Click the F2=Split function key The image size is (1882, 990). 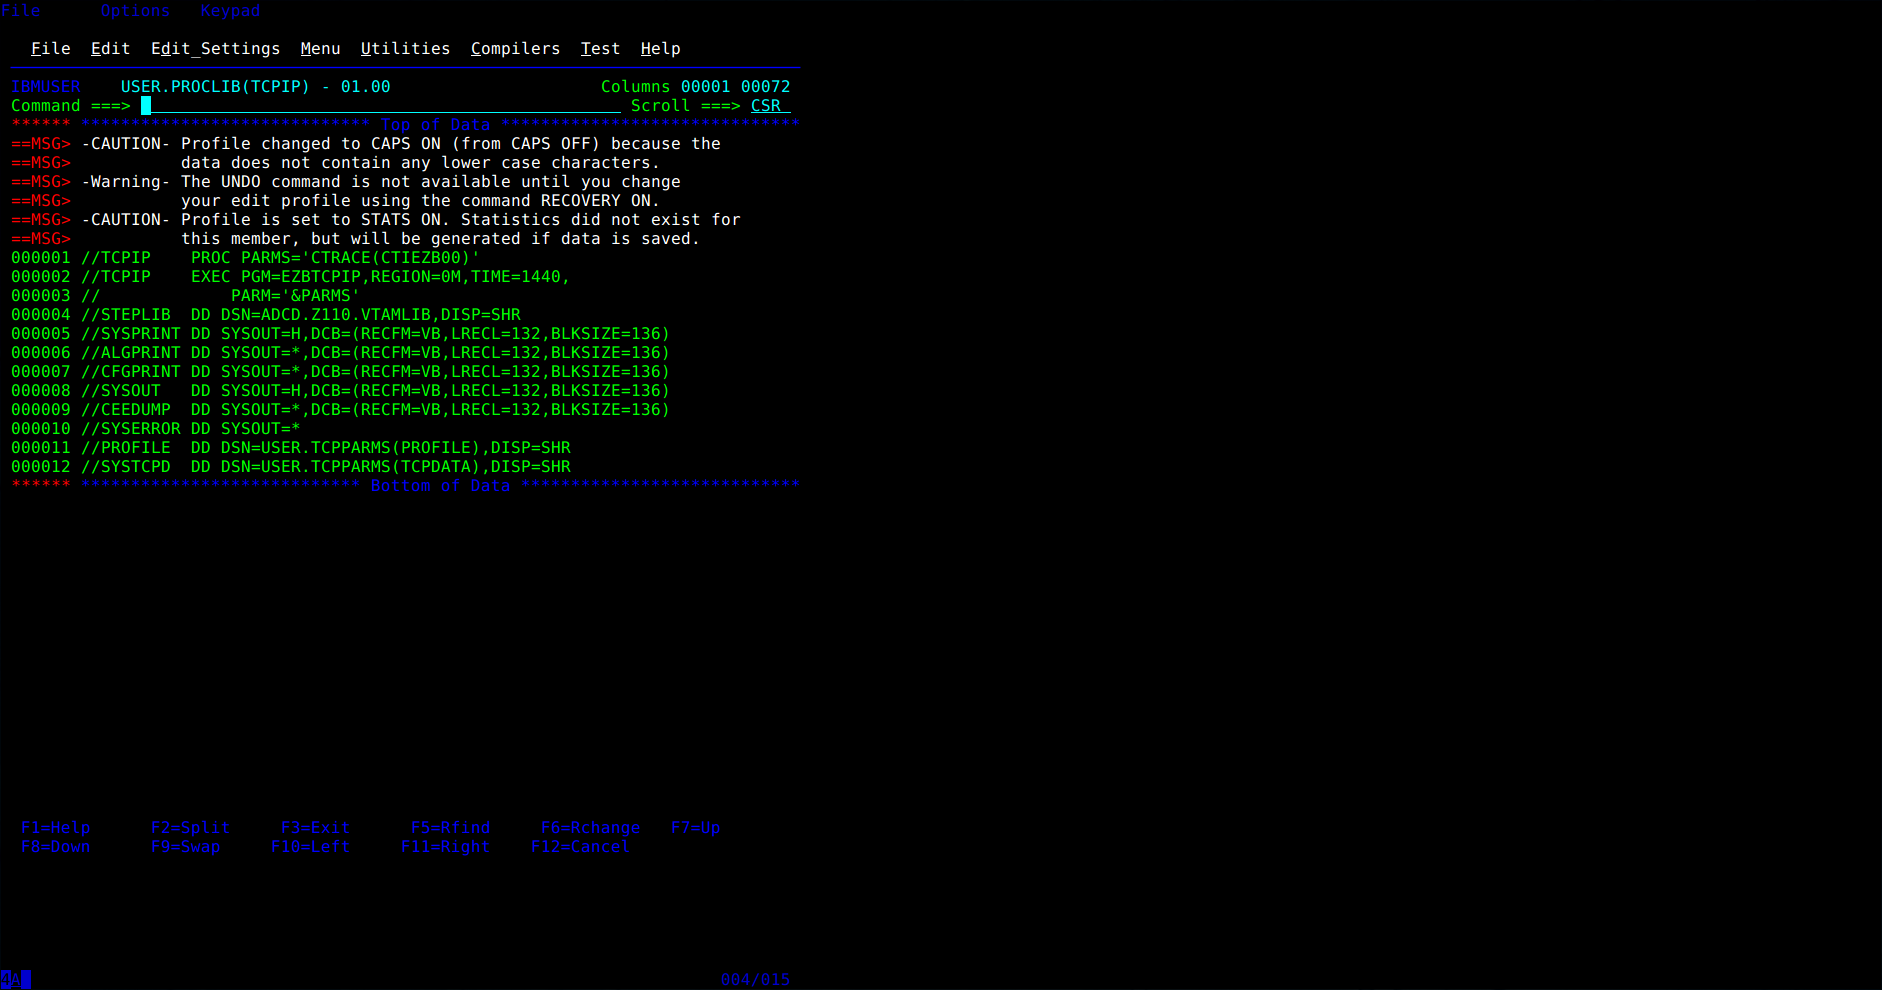pos(190,827)
